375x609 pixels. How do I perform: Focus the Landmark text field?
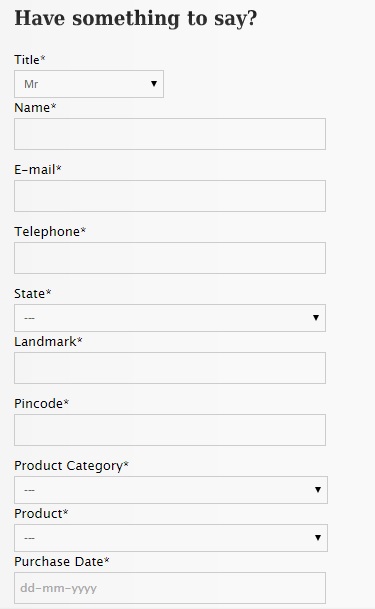[x=170, y=368]
